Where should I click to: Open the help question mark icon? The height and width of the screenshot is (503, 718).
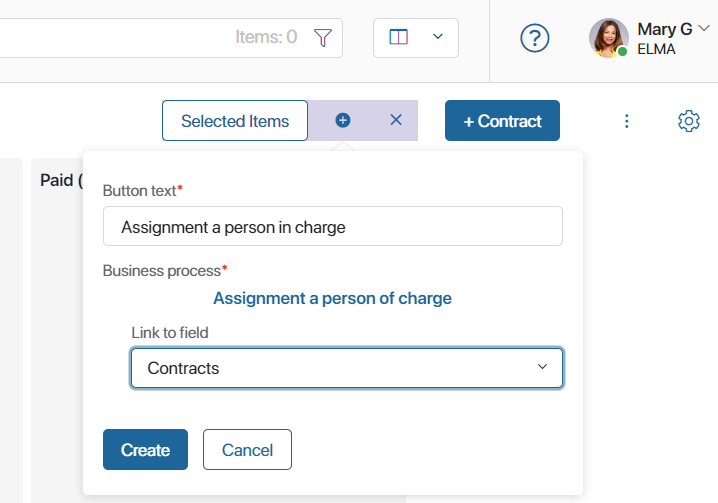534,38
